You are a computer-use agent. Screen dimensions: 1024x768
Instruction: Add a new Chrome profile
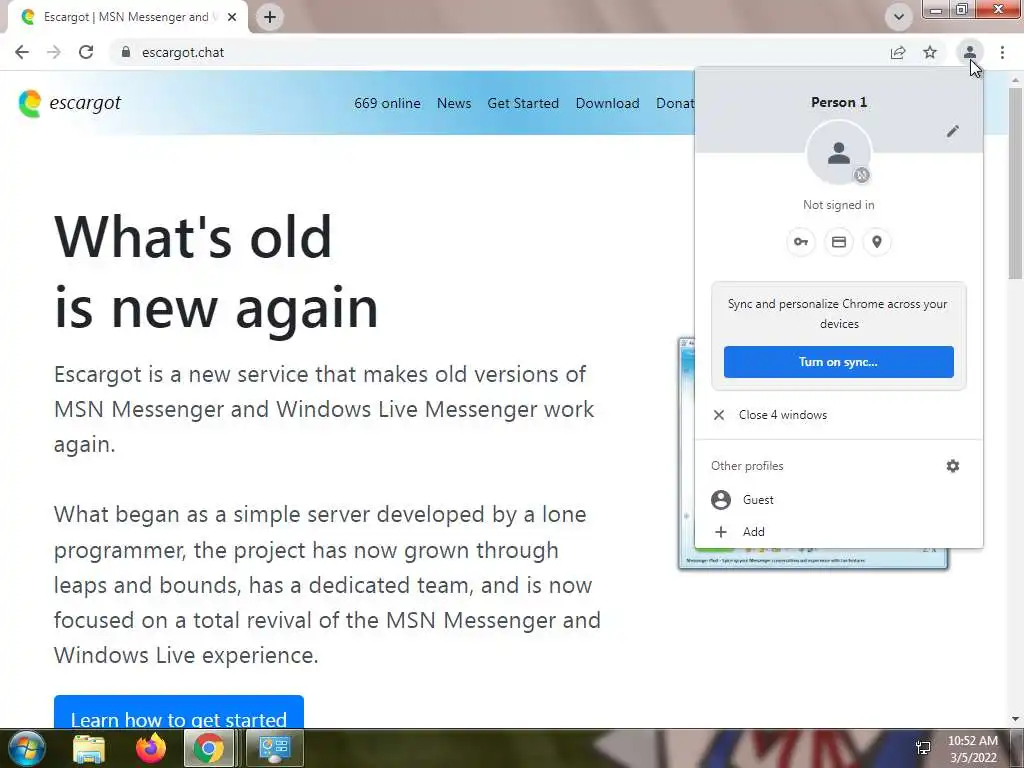839,532
